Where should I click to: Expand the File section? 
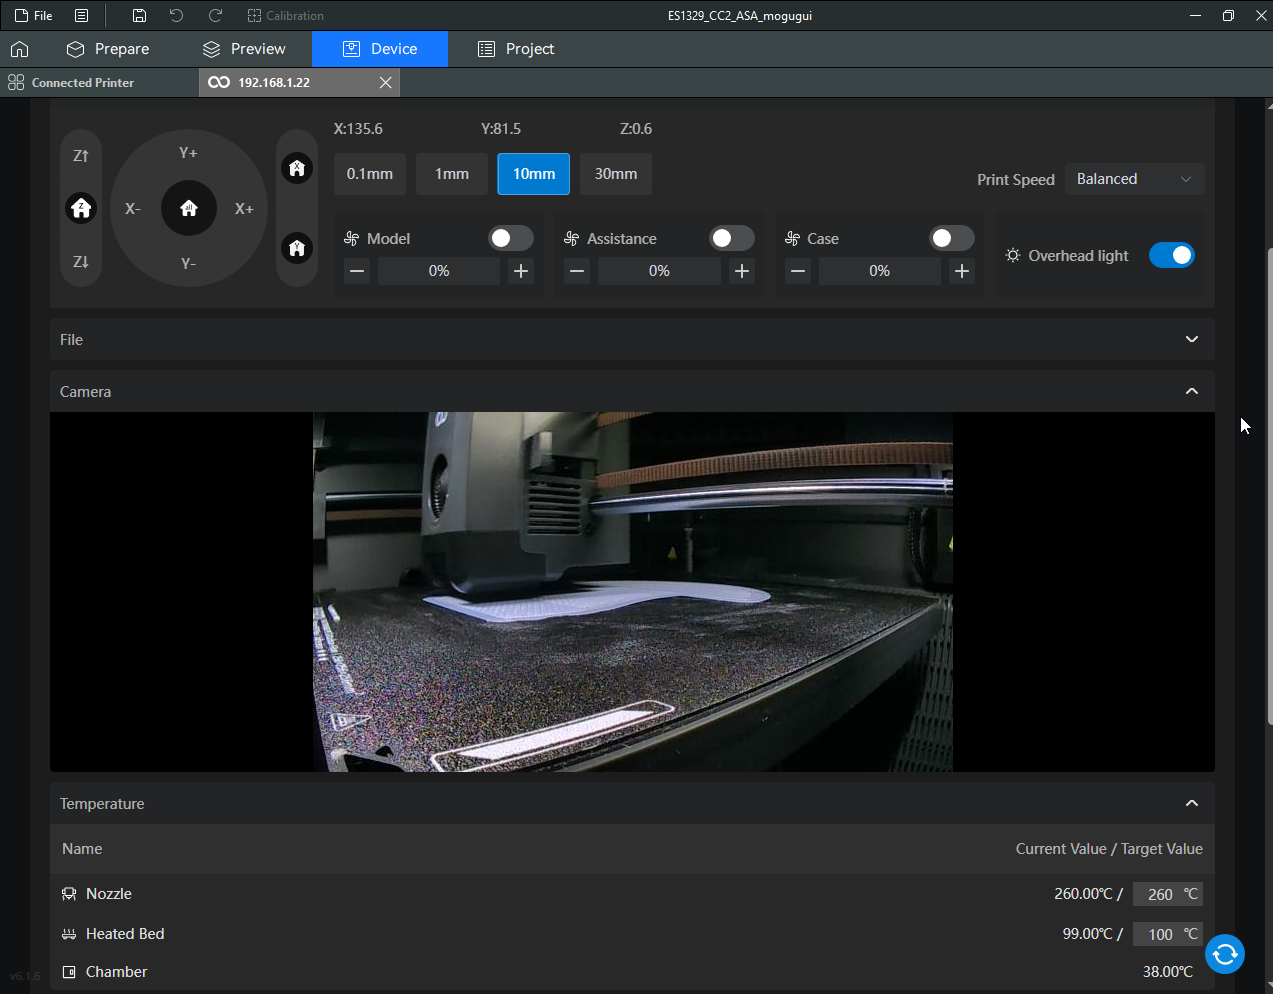click(x=1191, y=339)
